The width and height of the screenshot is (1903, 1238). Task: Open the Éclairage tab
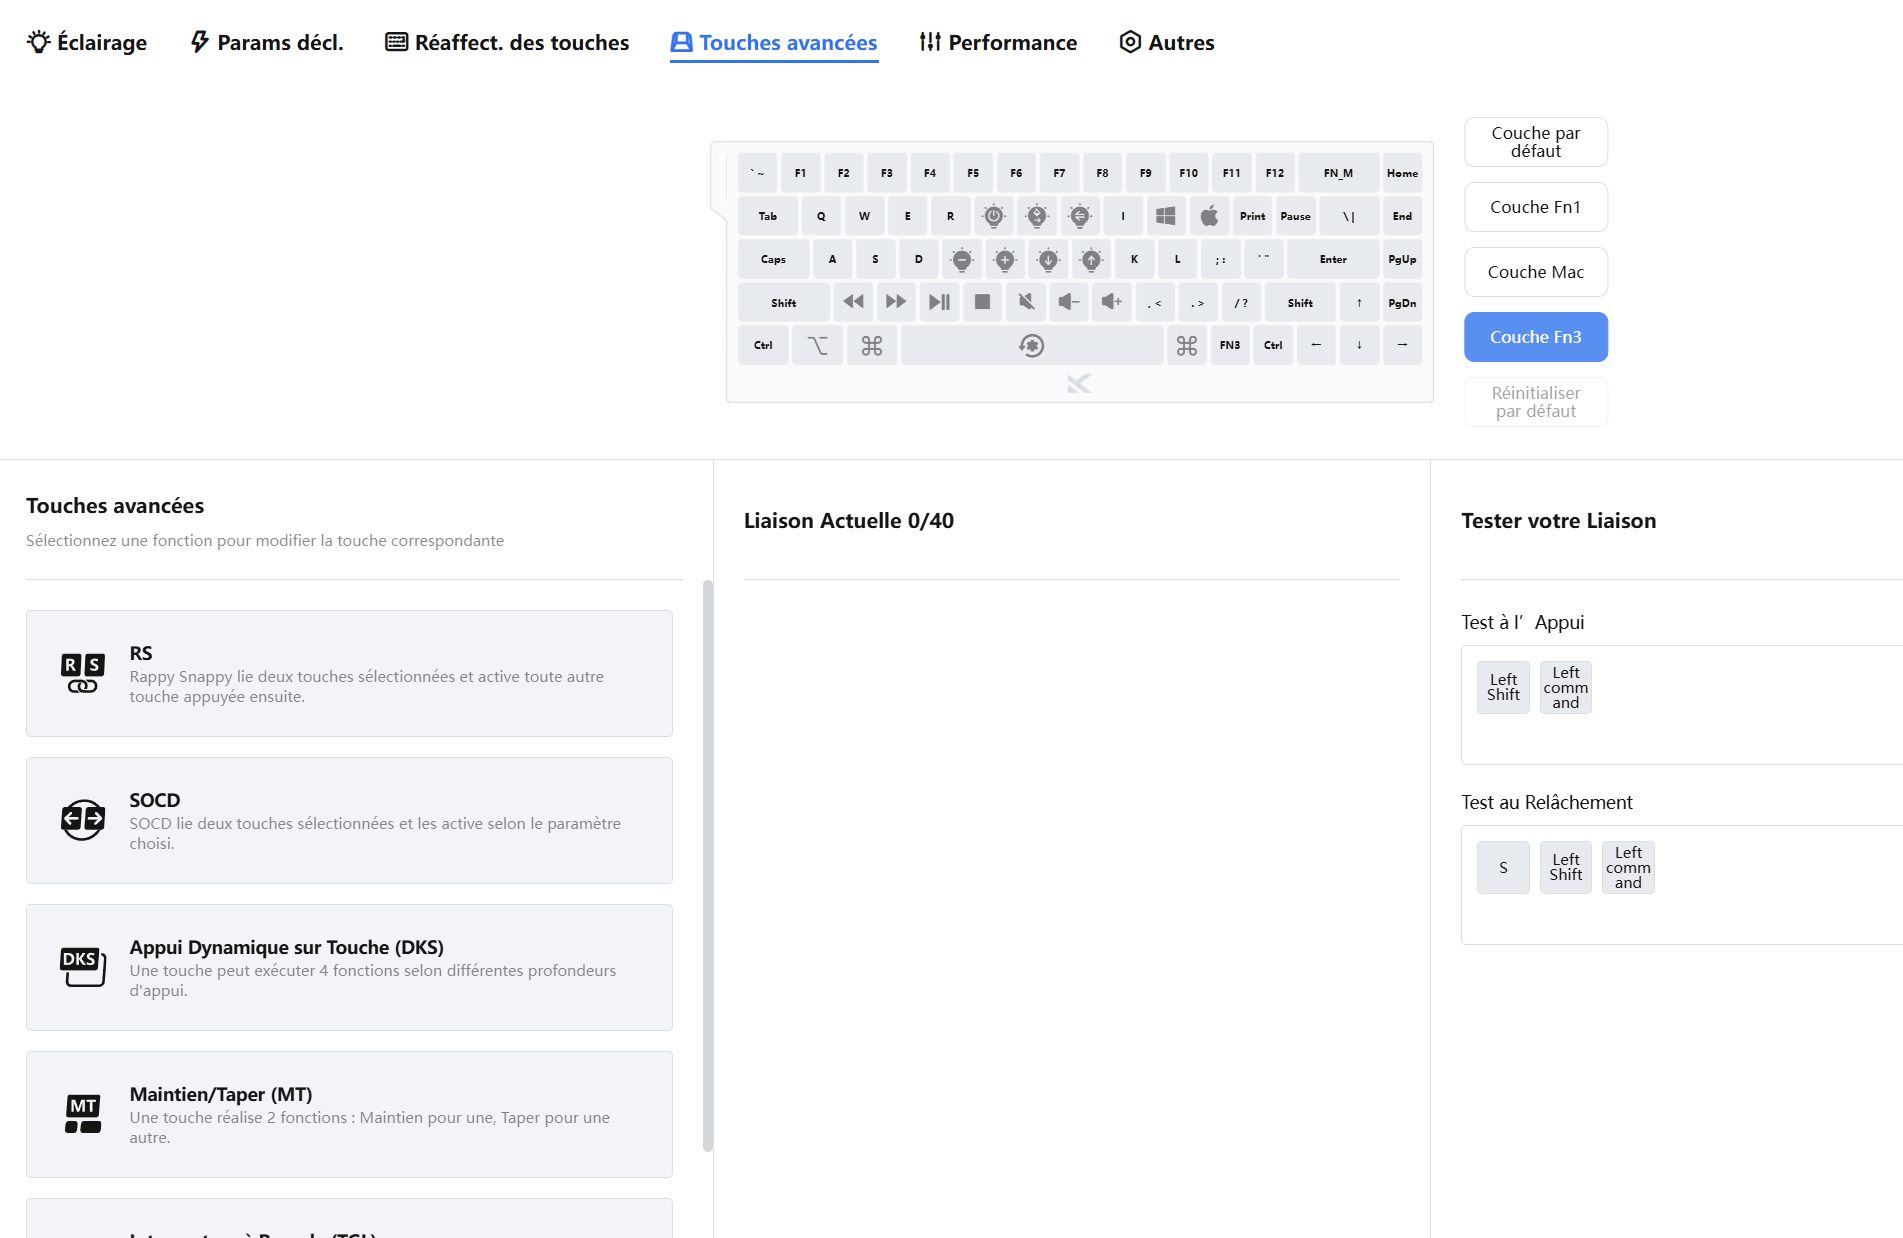tap(87, 43)
